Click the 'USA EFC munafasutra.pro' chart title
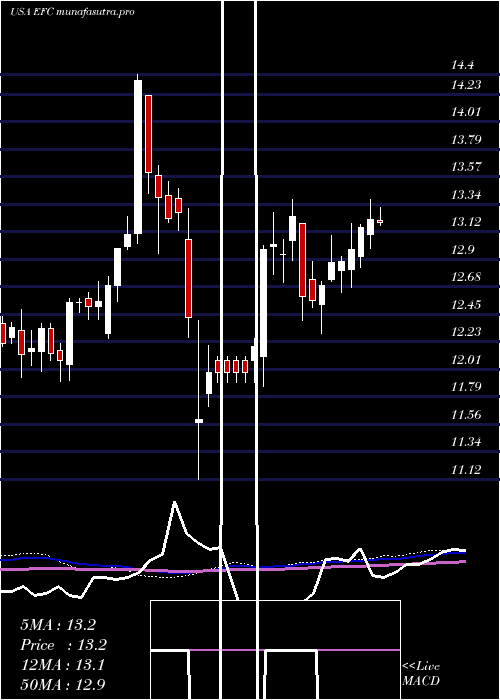The height and width of the screenshot is (700, 500). [72, 12]
